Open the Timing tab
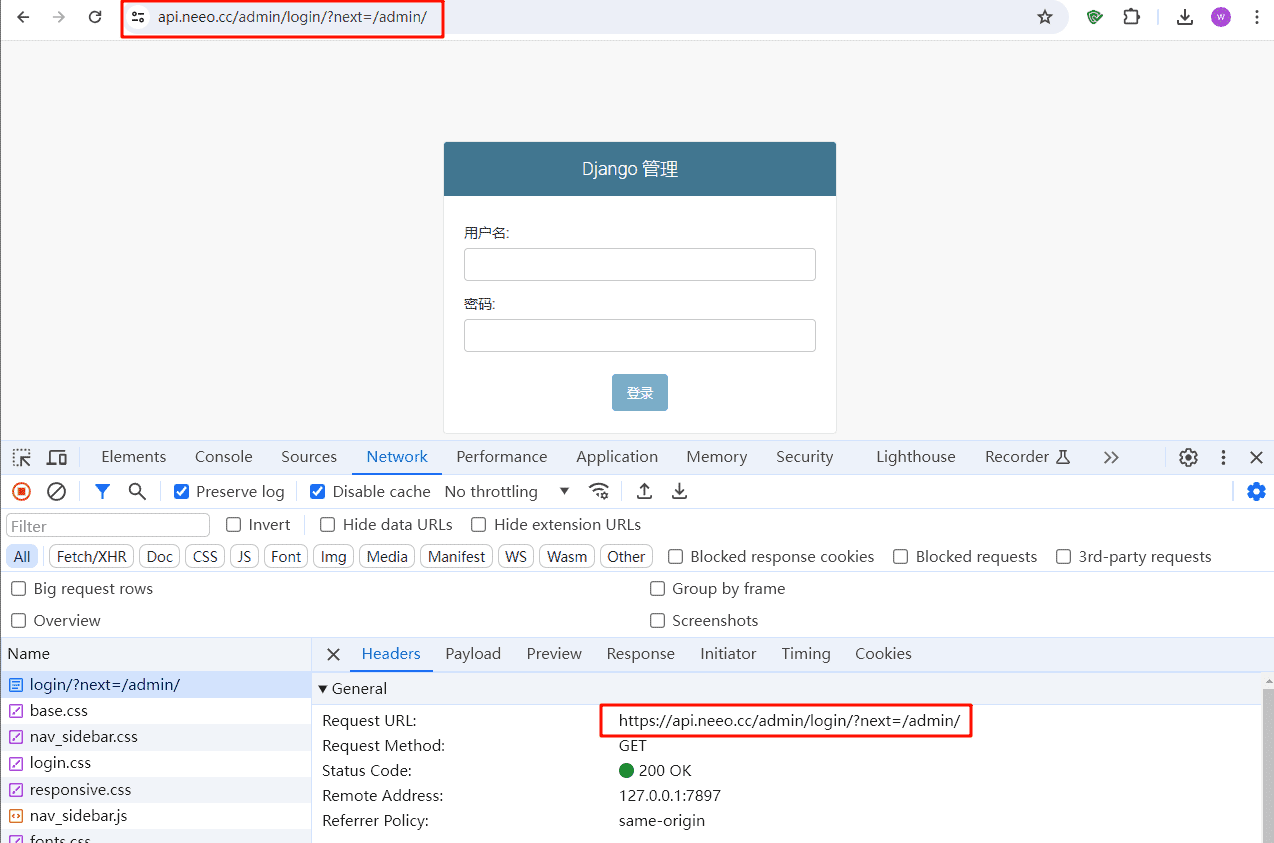The height and width of the screenshot is (843, 1274). pos(806,654)
